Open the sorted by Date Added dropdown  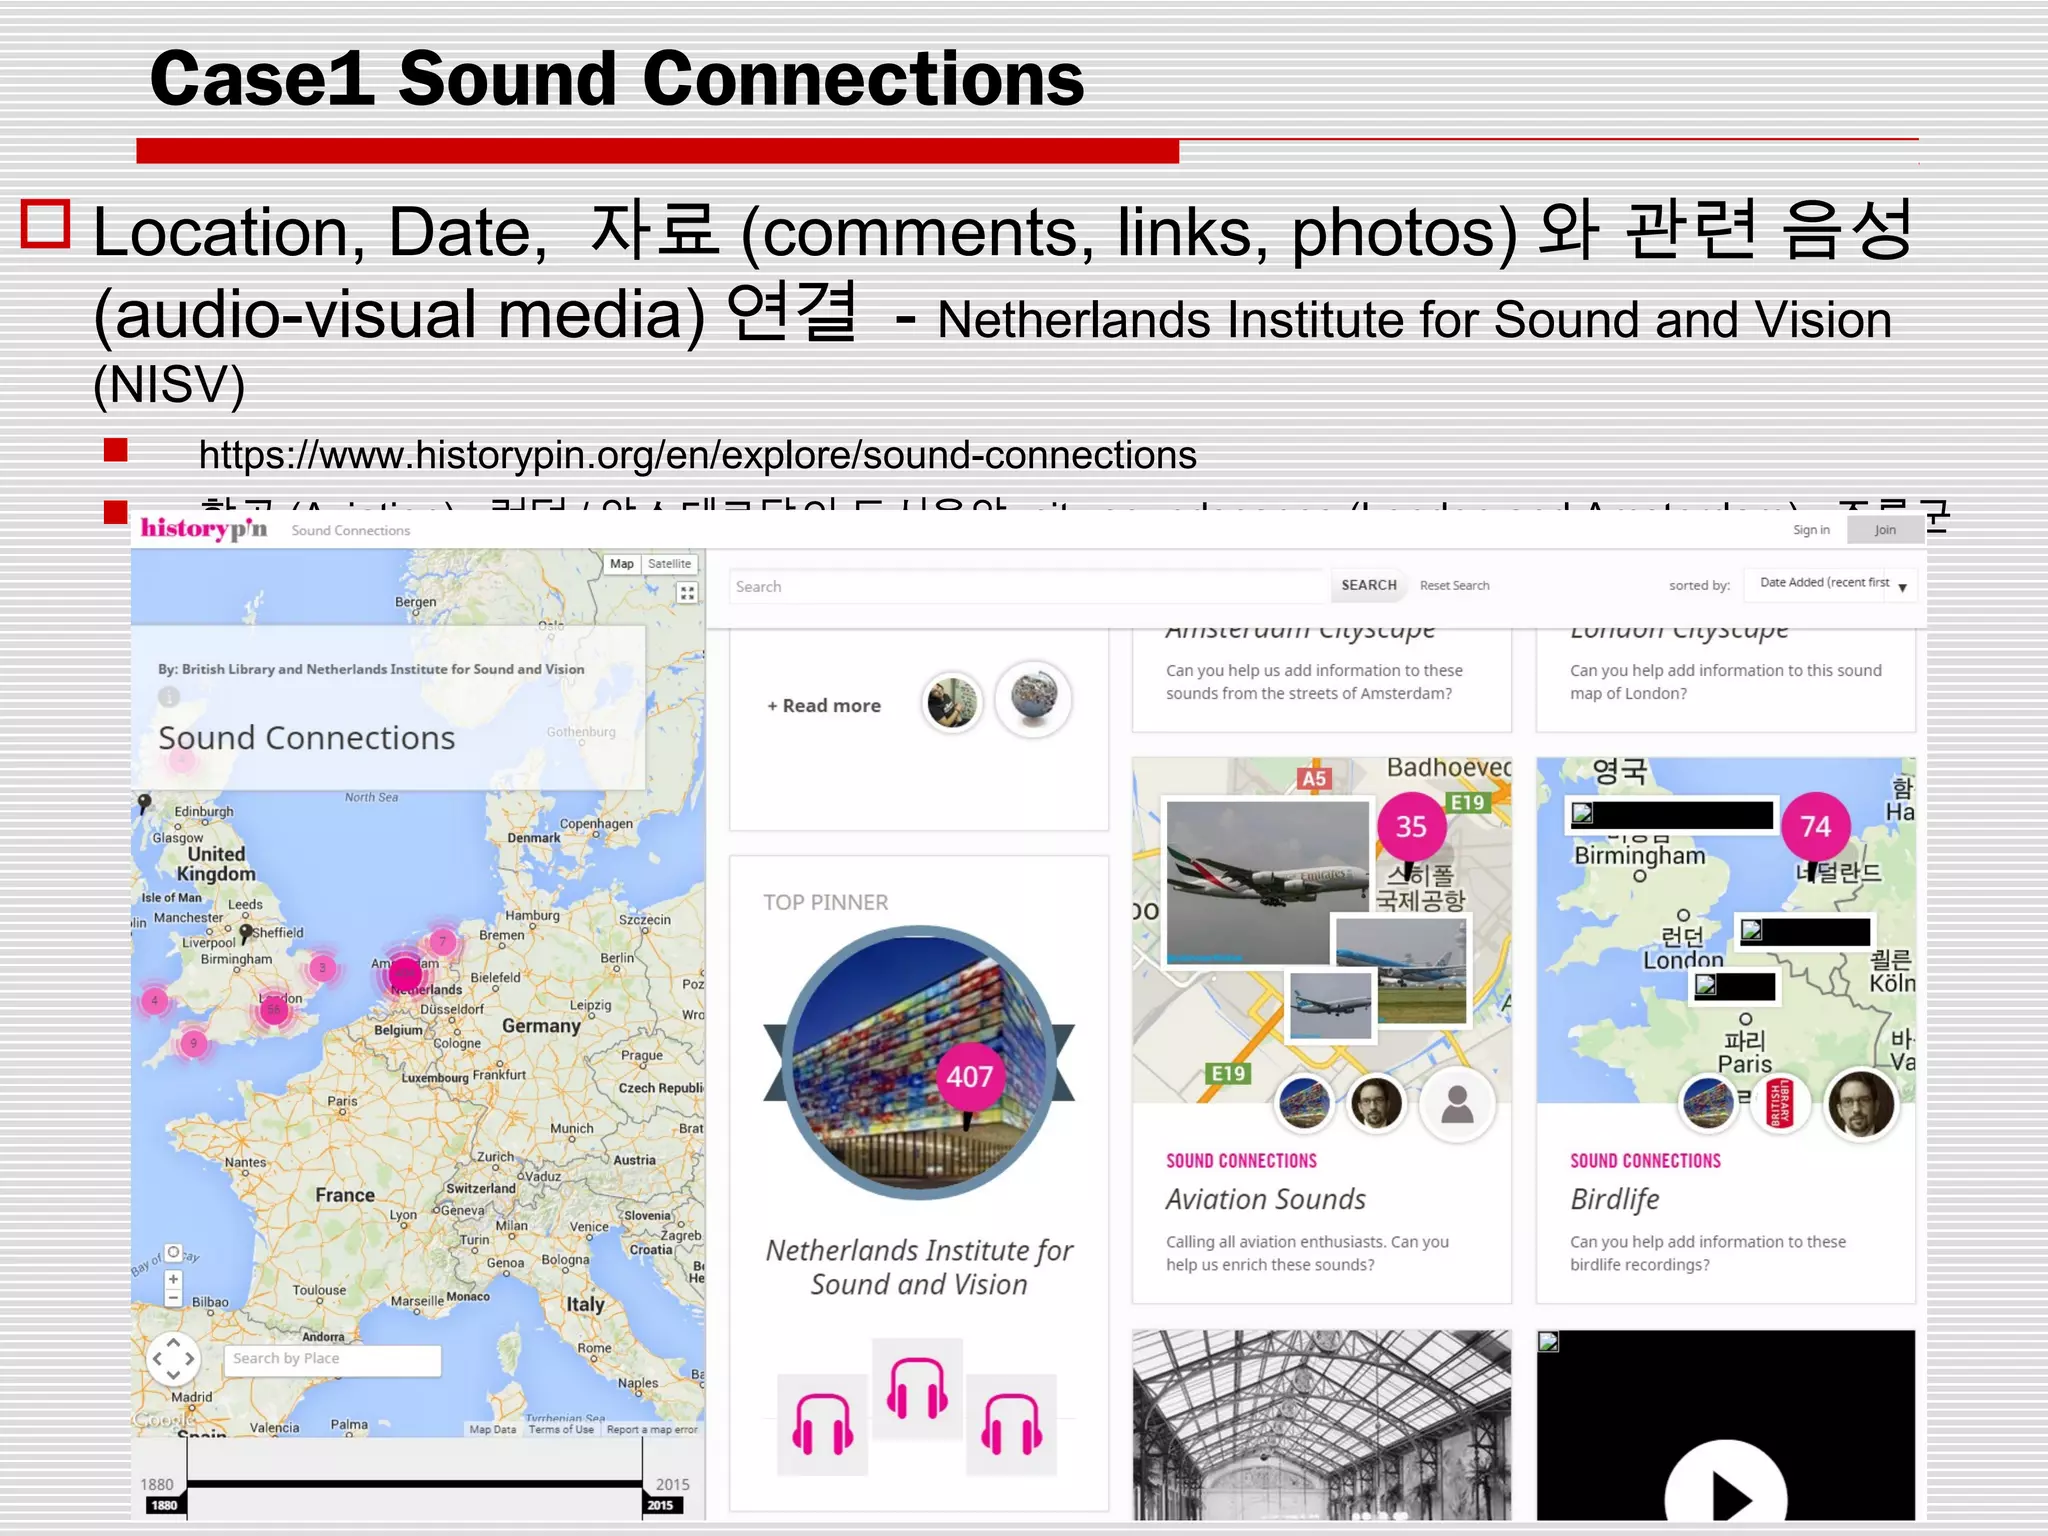pos(1831,584)
